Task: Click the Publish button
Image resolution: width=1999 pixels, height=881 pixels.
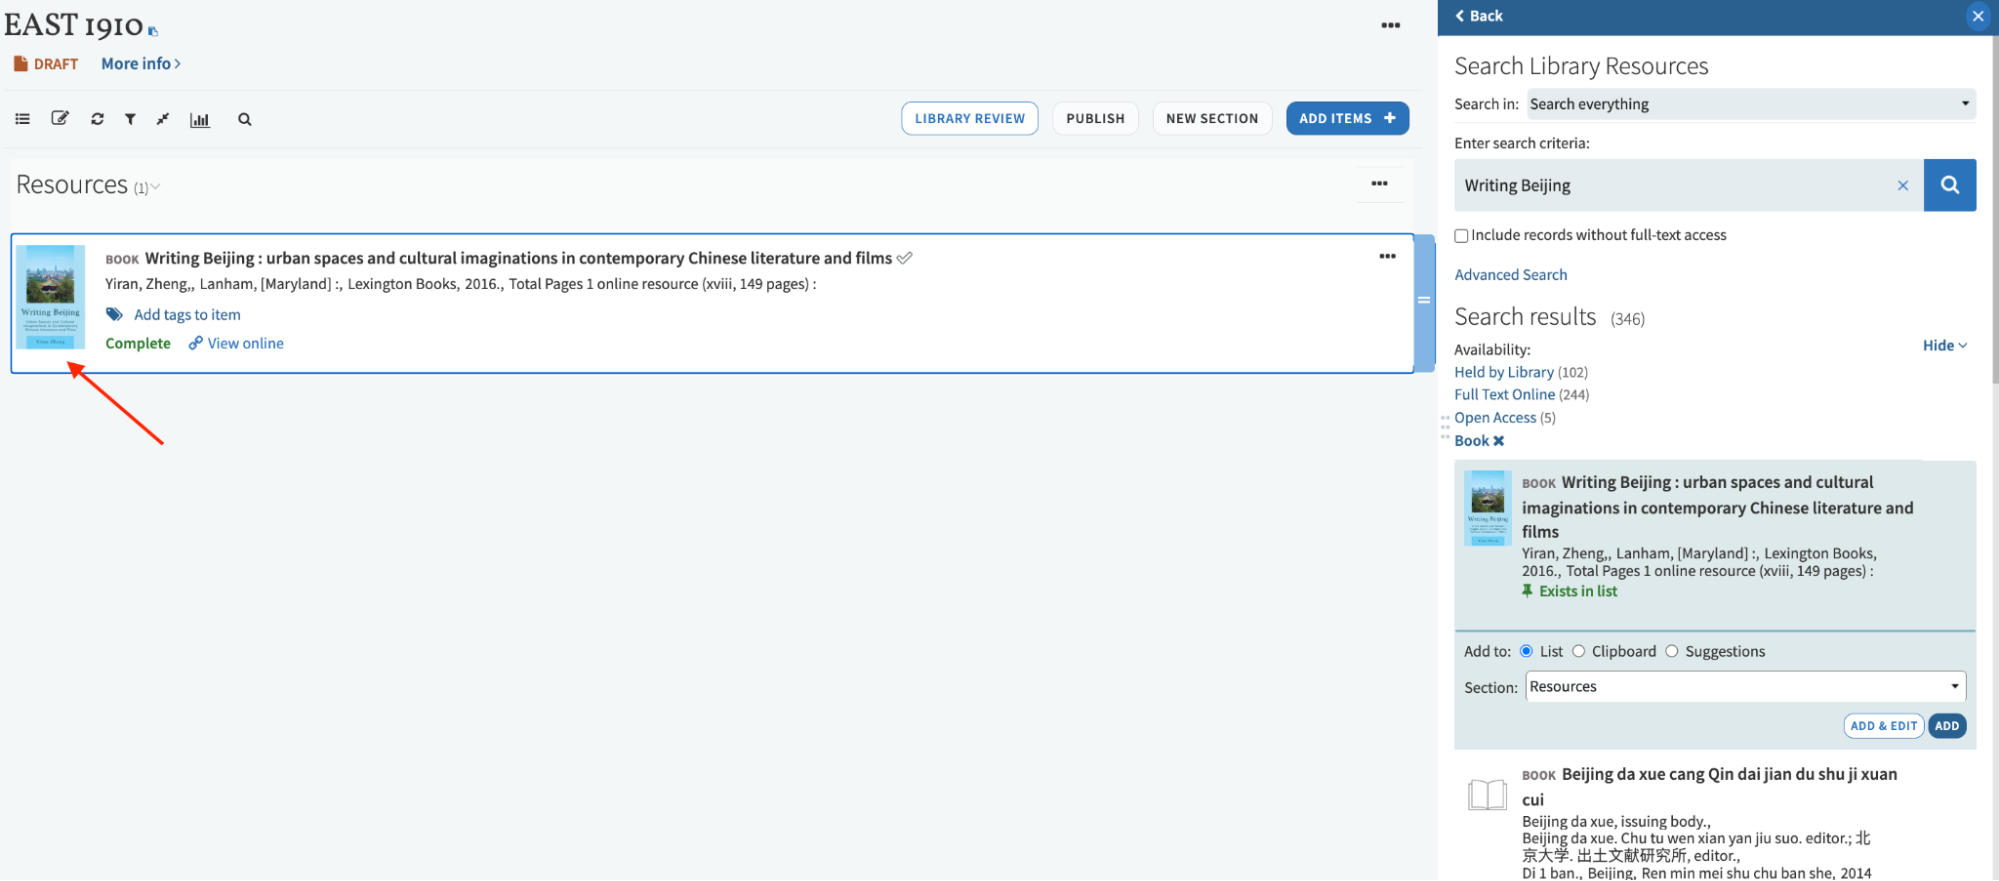Action: pyautogui.click(x=1095, y=118)
